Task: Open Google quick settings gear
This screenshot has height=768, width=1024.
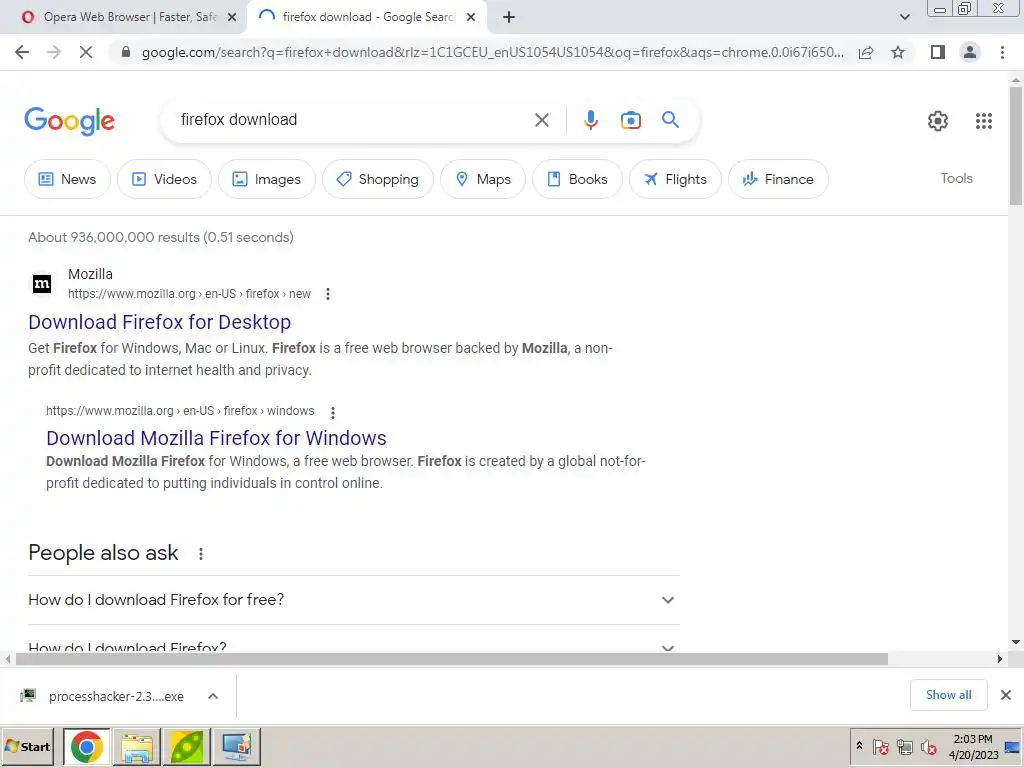Action: tap(938, 121)
